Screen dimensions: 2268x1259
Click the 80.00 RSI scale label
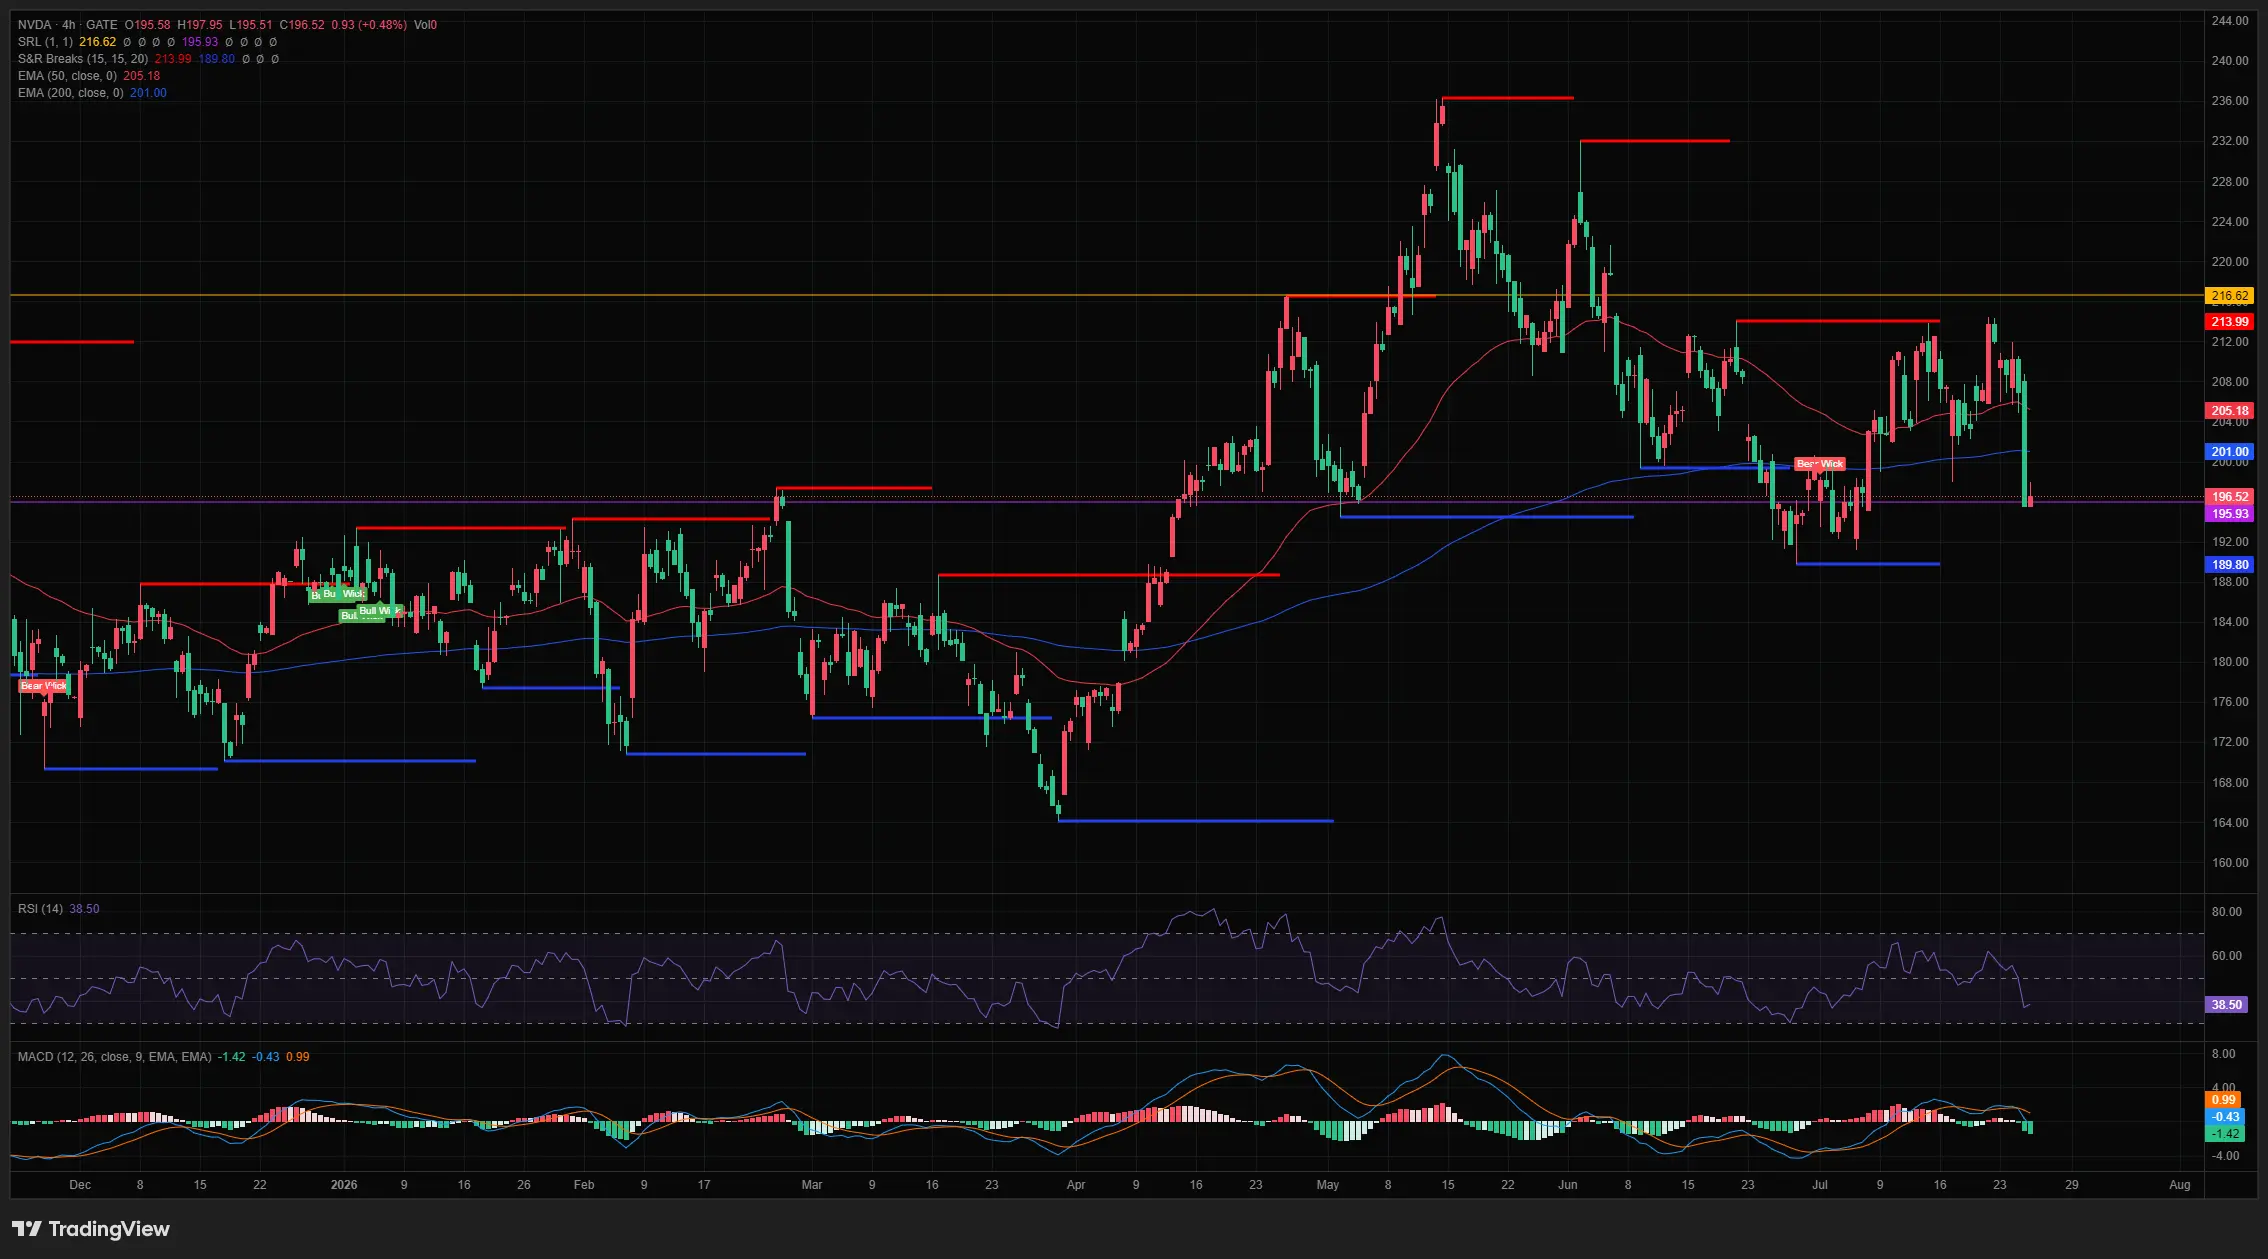(2227, 912)
